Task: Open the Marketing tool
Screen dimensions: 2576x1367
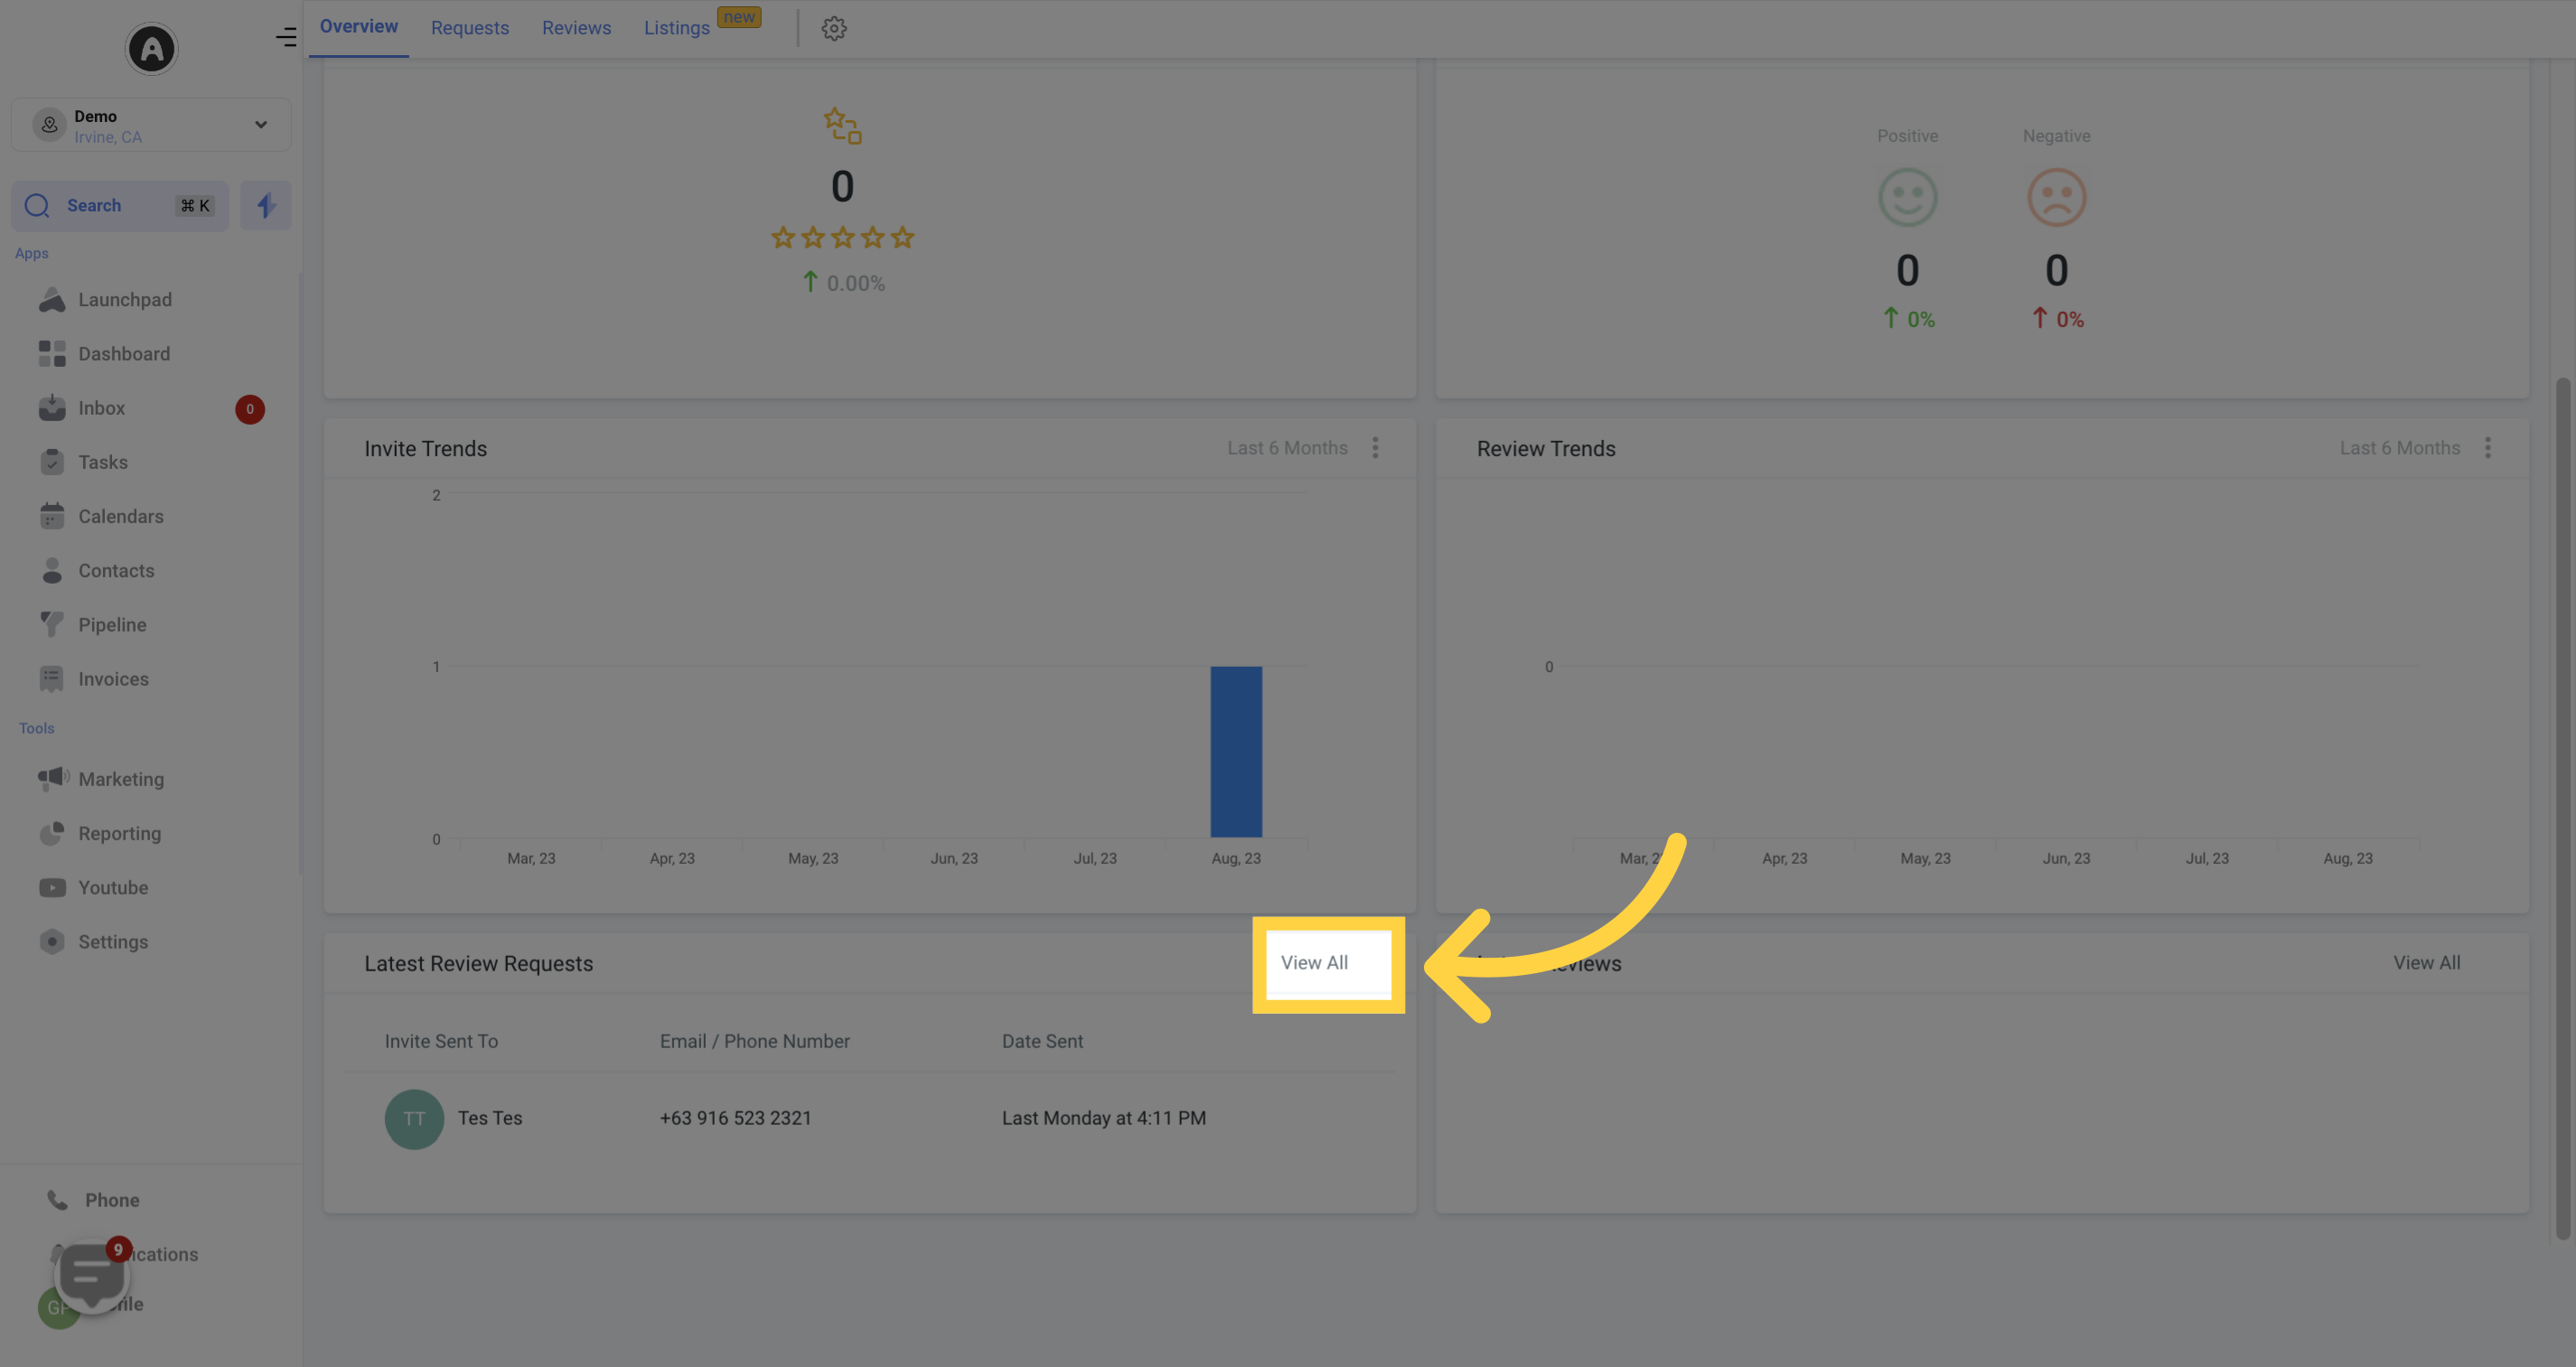Action: (121, 781)
